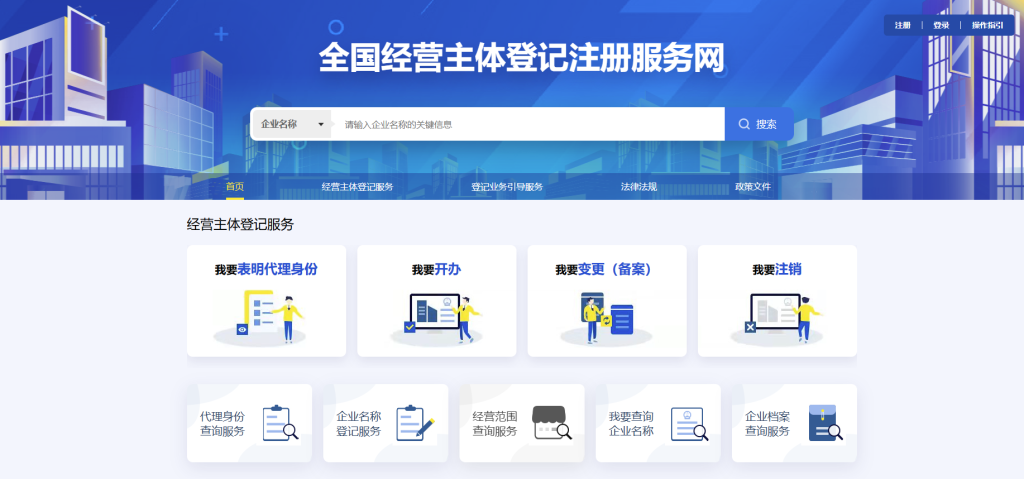This screenshot has width=1024, height=479.
Task: Click the 我要查询企业名称 label
Action: tap(631, 423)
